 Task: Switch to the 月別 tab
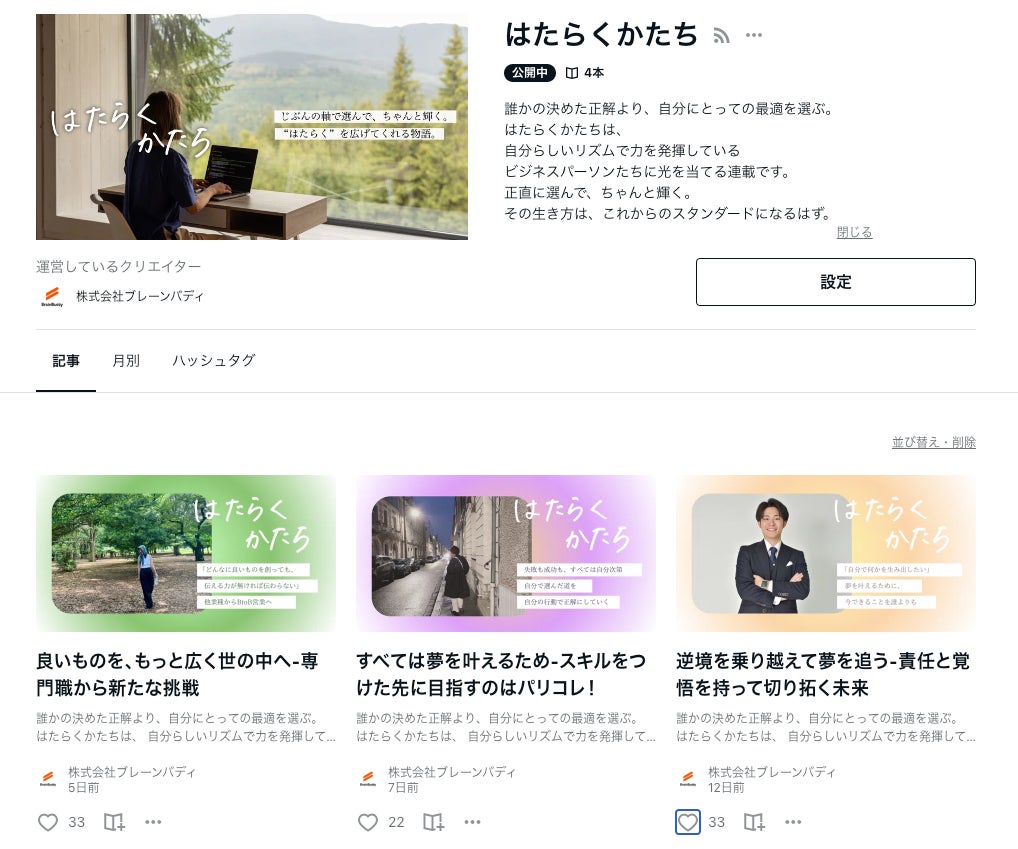pyautogui.click(x=126, y=361)
